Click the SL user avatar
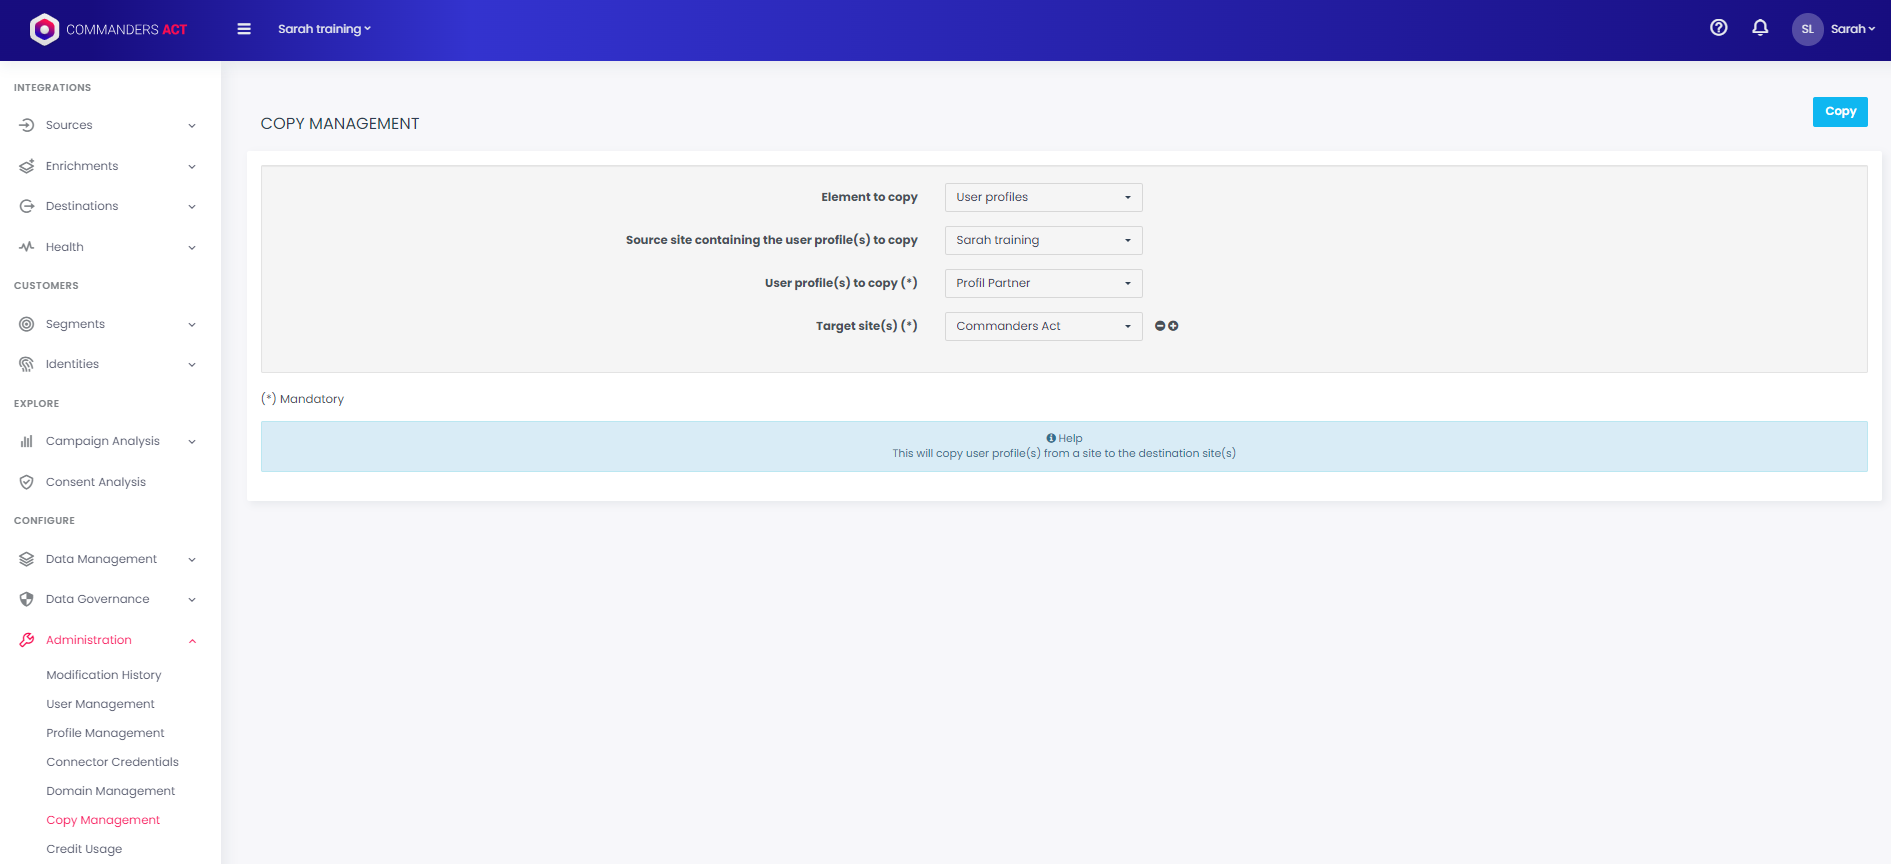 [x=1807, y=29]
